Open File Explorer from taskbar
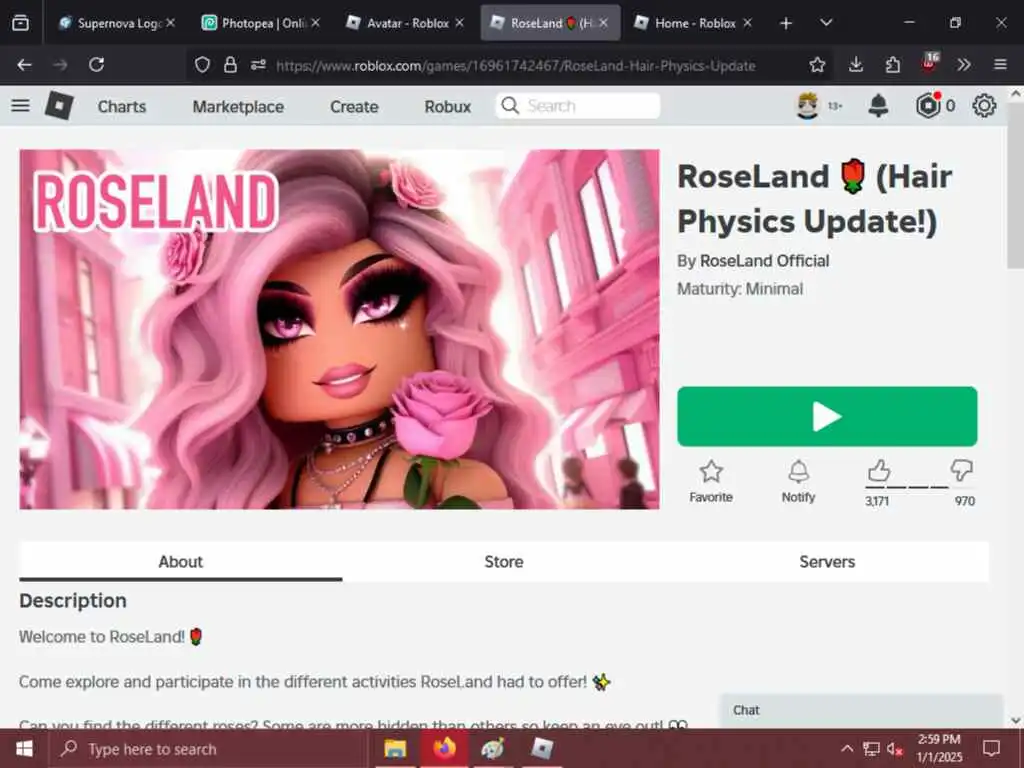 pos(394,748)
